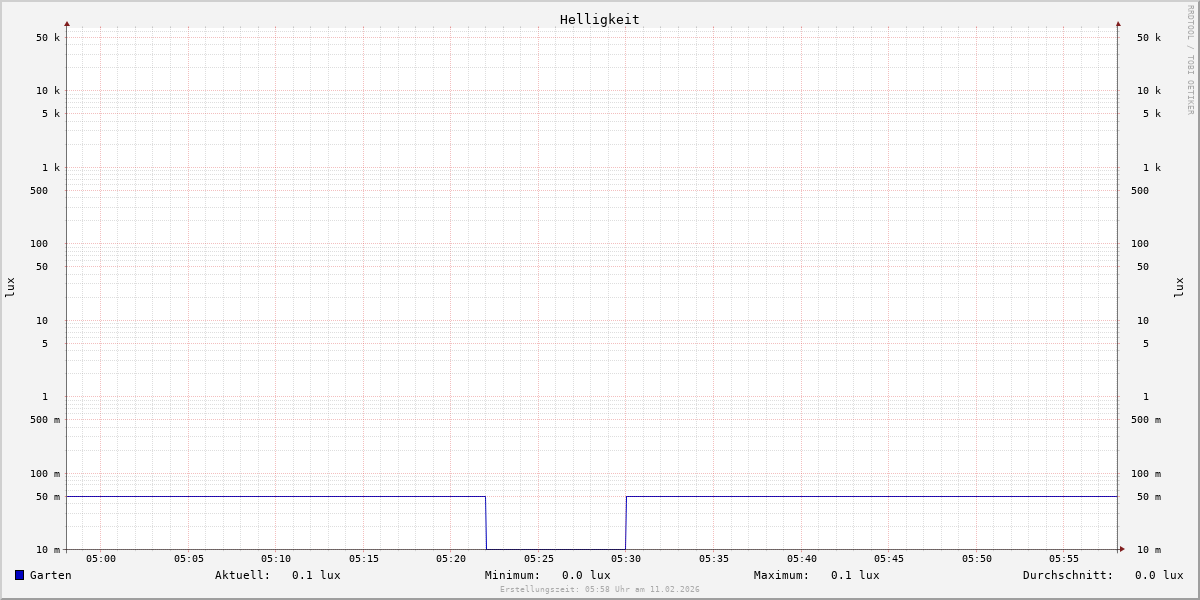Select the 05:00 time axis label
This screenshot has width=1200, height=600.
tap(101, 559)
